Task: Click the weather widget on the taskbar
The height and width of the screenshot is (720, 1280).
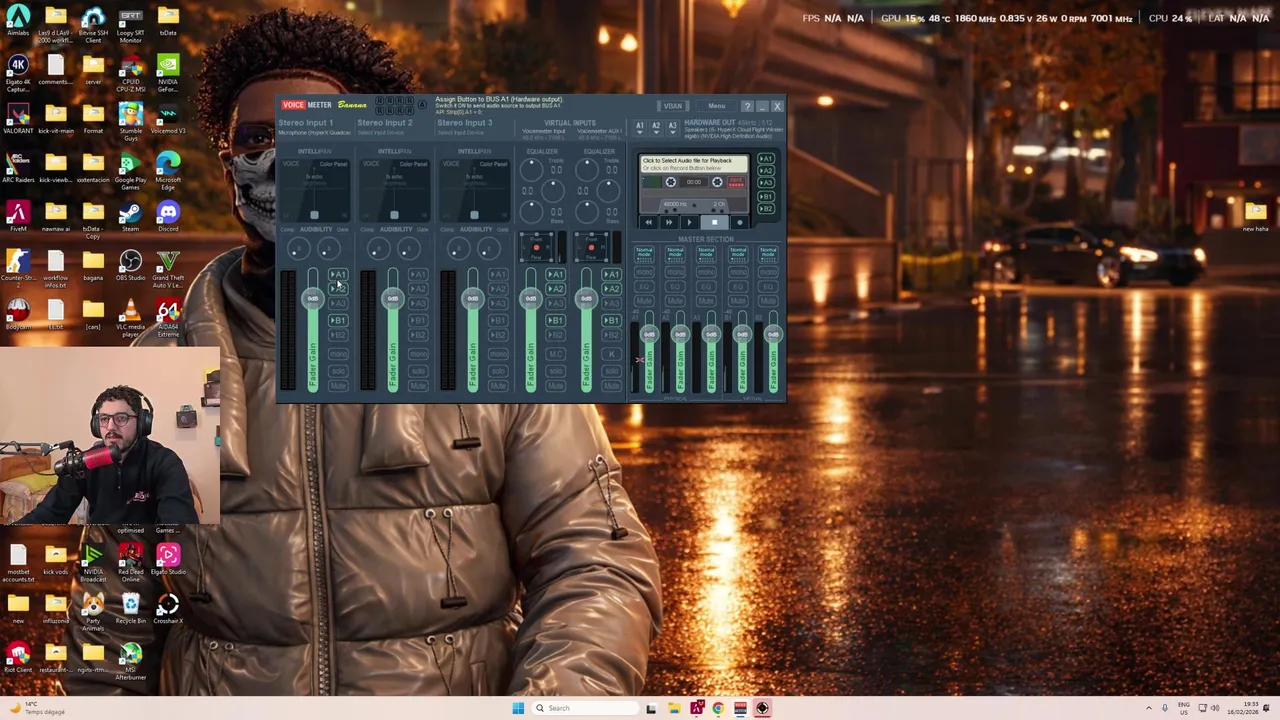Action: click(x=38, y=708)
